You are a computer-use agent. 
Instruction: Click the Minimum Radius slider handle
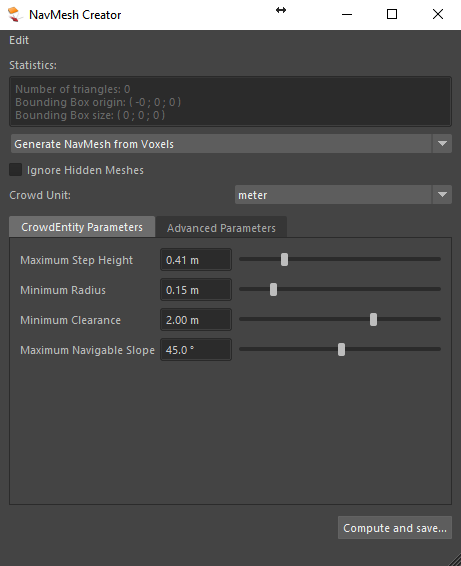[273, 289]
